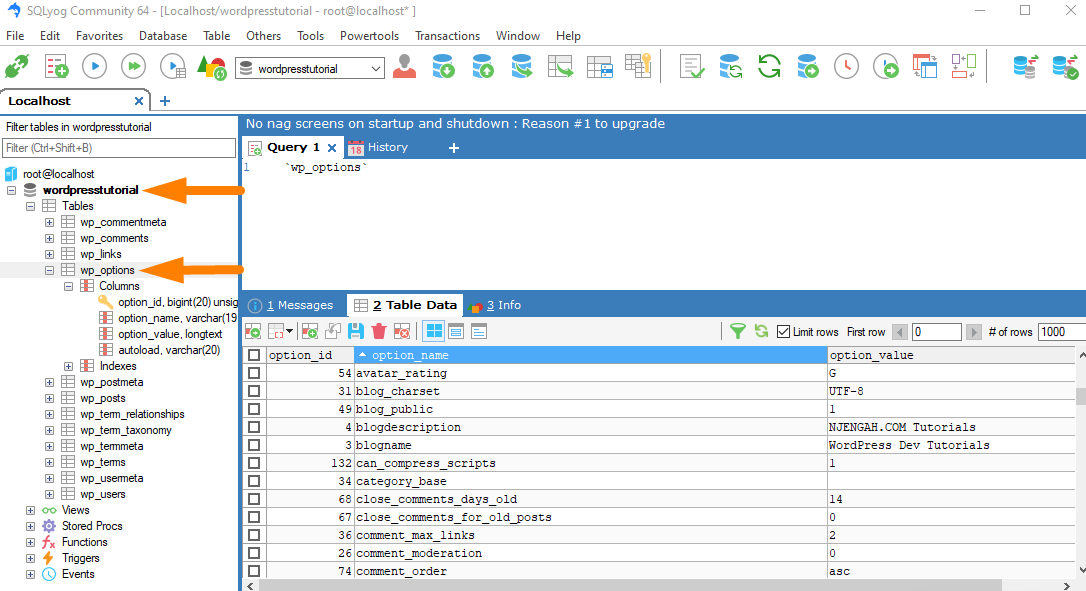Screen dimensions: 1086x591
Task: Switch to the 3 Info tab
Action: tap(495, 305)
